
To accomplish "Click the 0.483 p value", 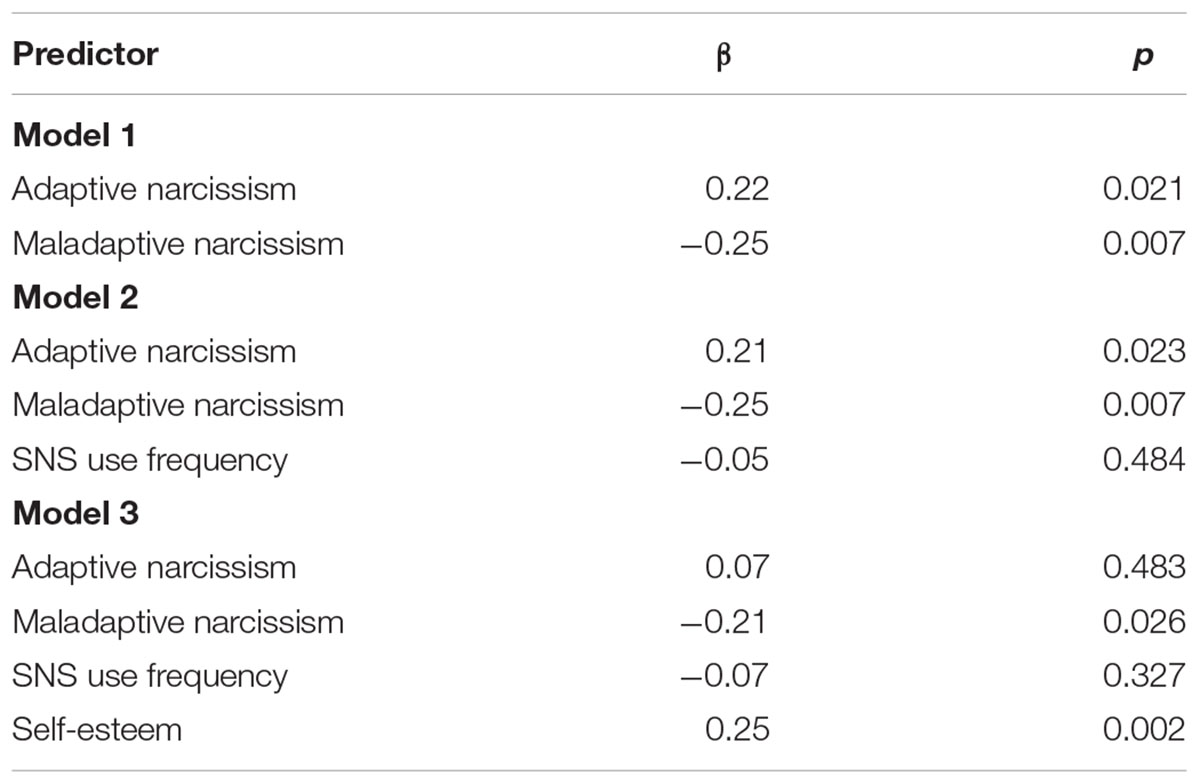I will click(1145, 567).
